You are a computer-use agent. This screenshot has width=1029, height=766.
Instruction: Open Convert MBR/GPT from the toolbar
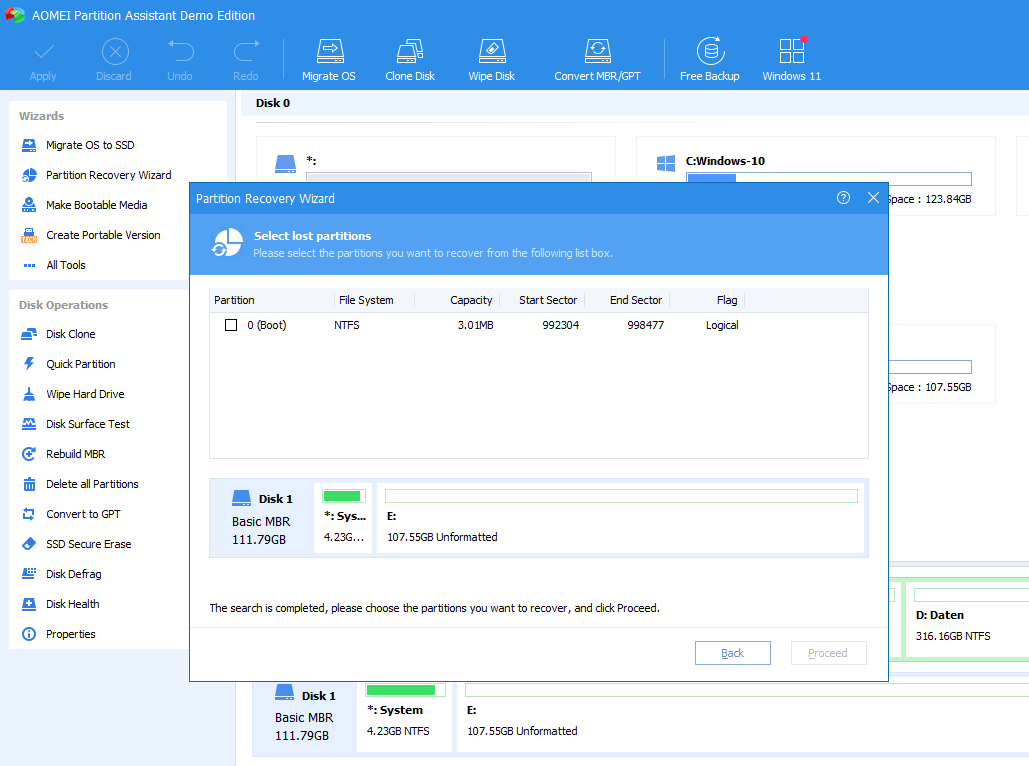(x=597, y=60)
